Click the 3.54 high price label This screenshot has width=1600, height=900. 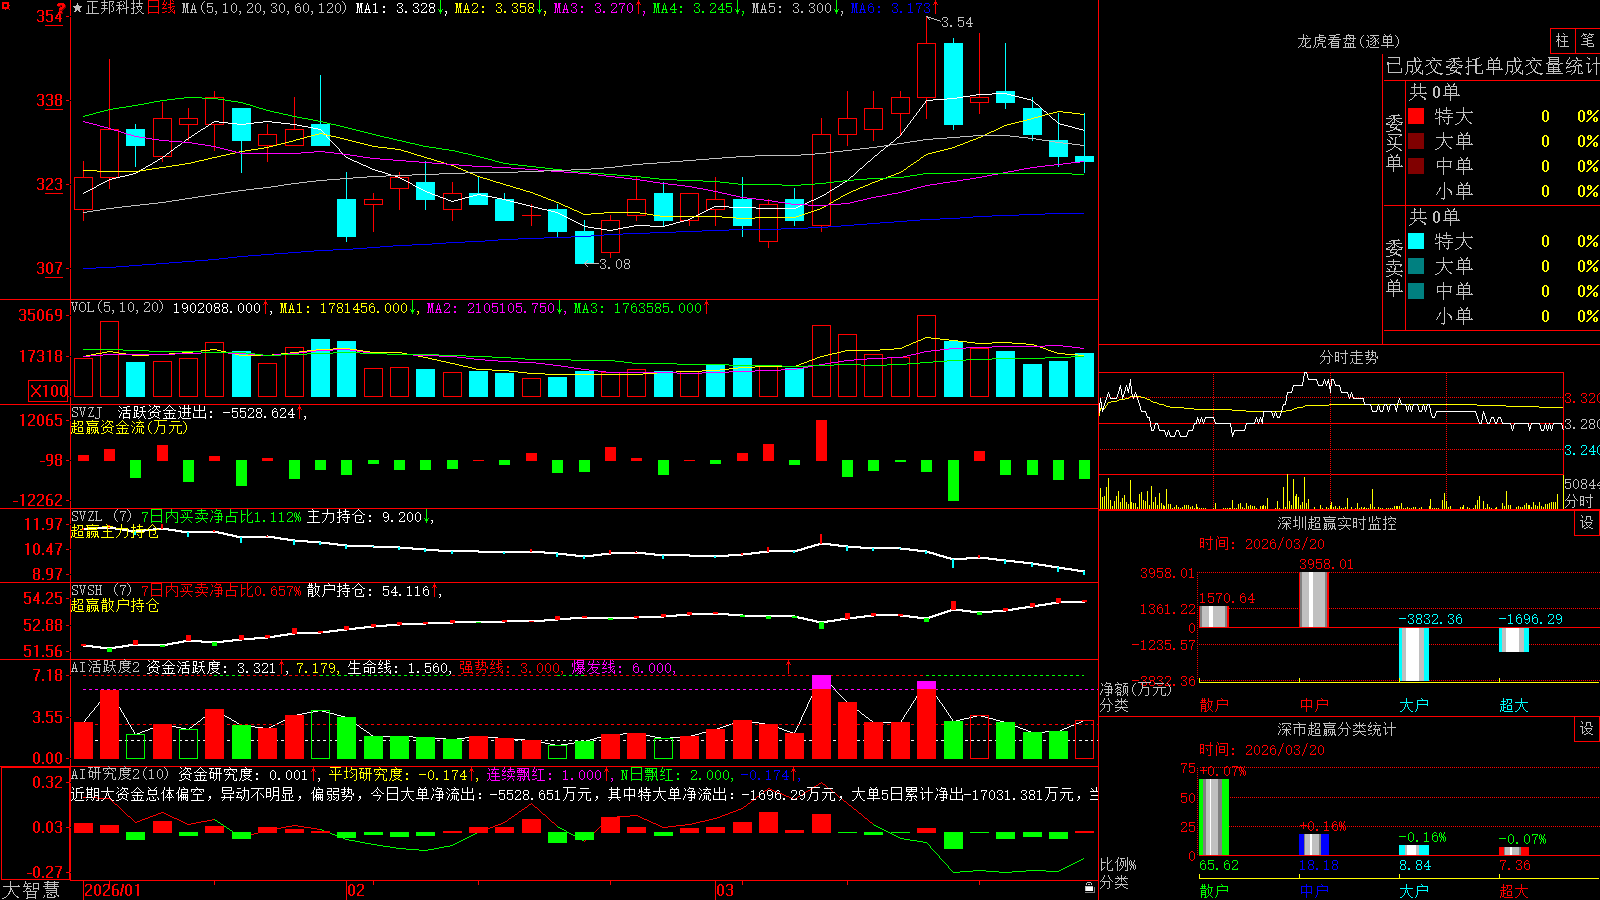point(957,22)
